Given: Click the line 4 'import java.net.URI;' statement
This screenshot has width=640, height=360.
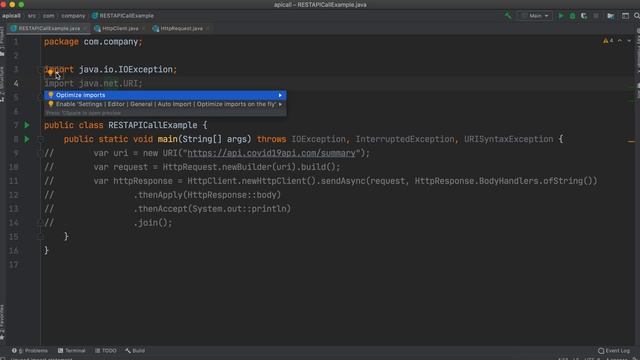Looking at the screenshot, I should [x=93, y=84].
